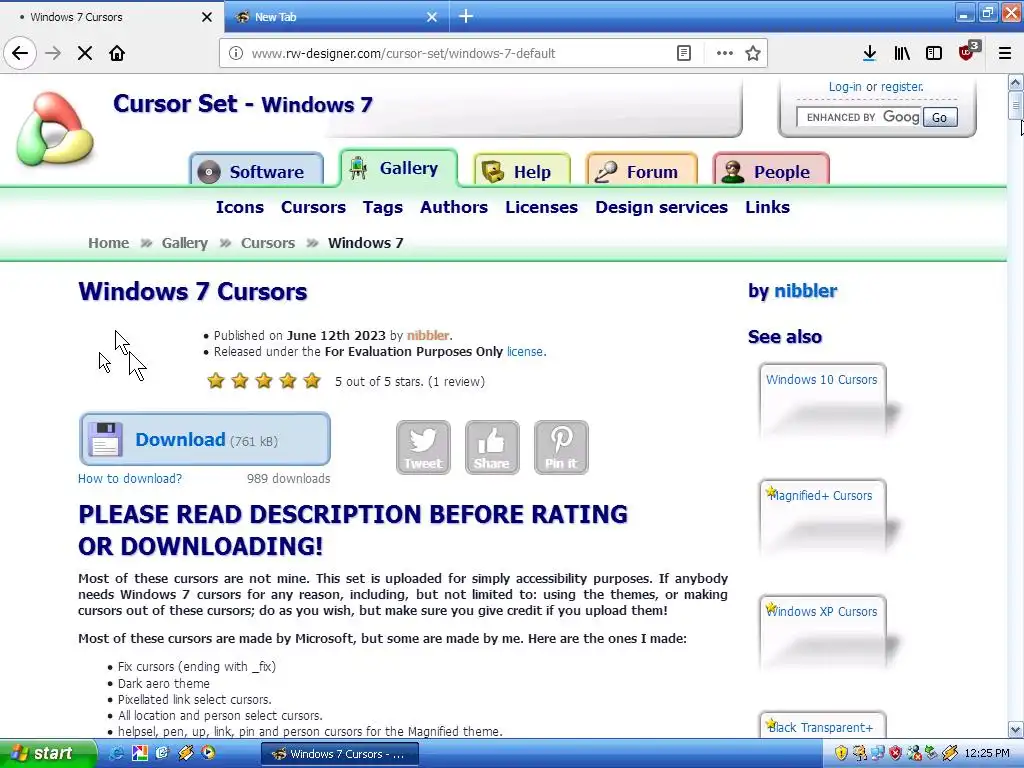Go back with the browser back arrow
This screenshot has height=768, width=1024.
coord(20,53)
